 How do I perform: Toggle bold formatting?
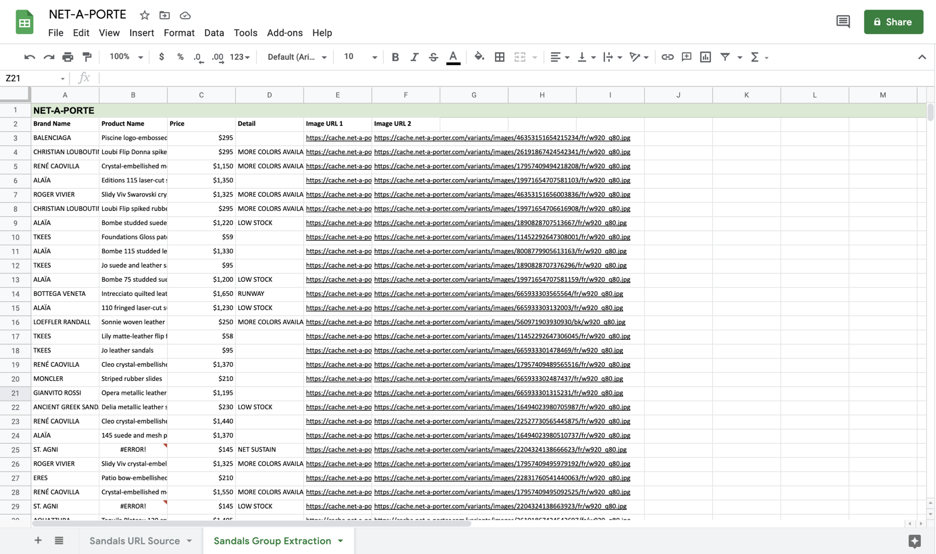(x=395, y=57)
